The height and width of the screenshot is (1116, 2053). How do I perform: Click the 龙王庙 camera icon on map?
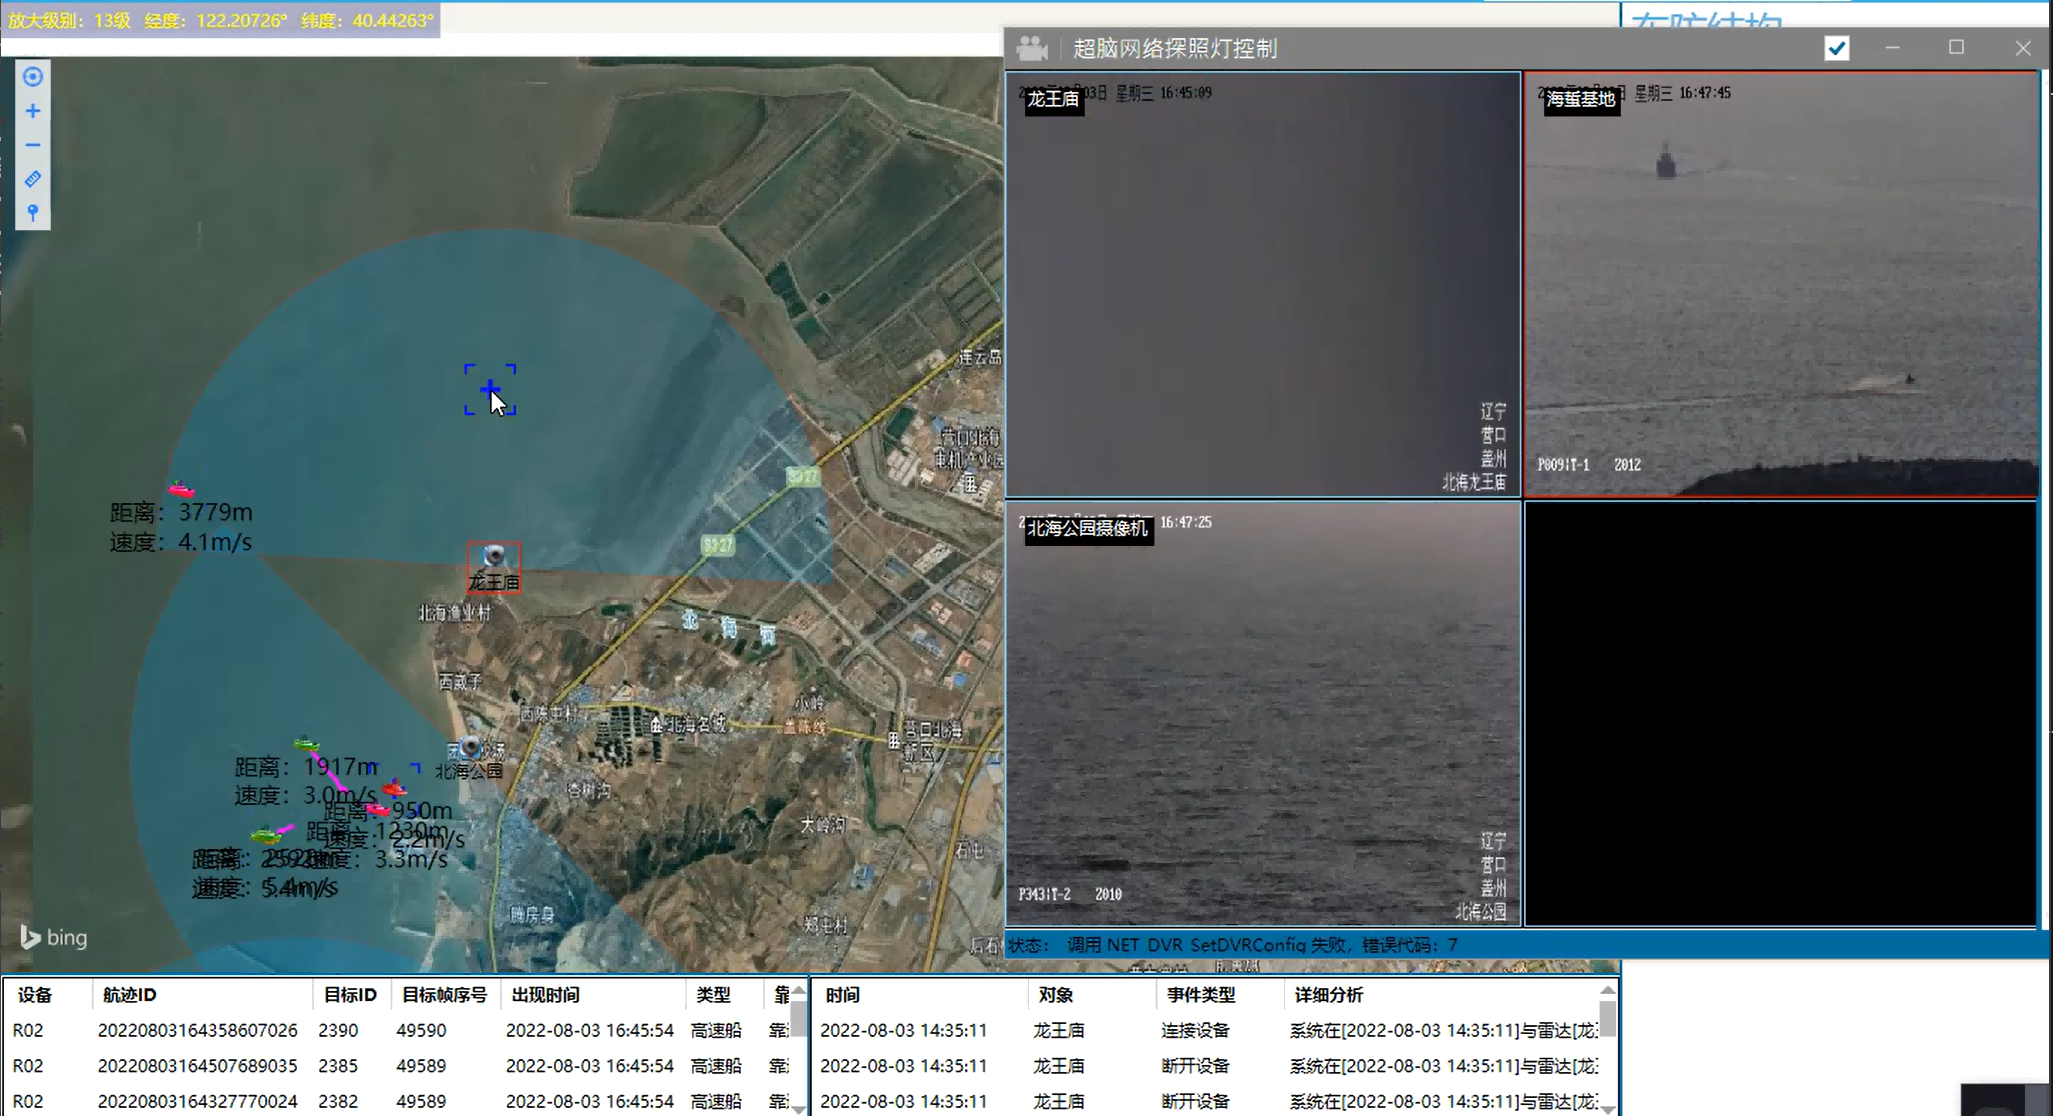click(x=494, y=557)
